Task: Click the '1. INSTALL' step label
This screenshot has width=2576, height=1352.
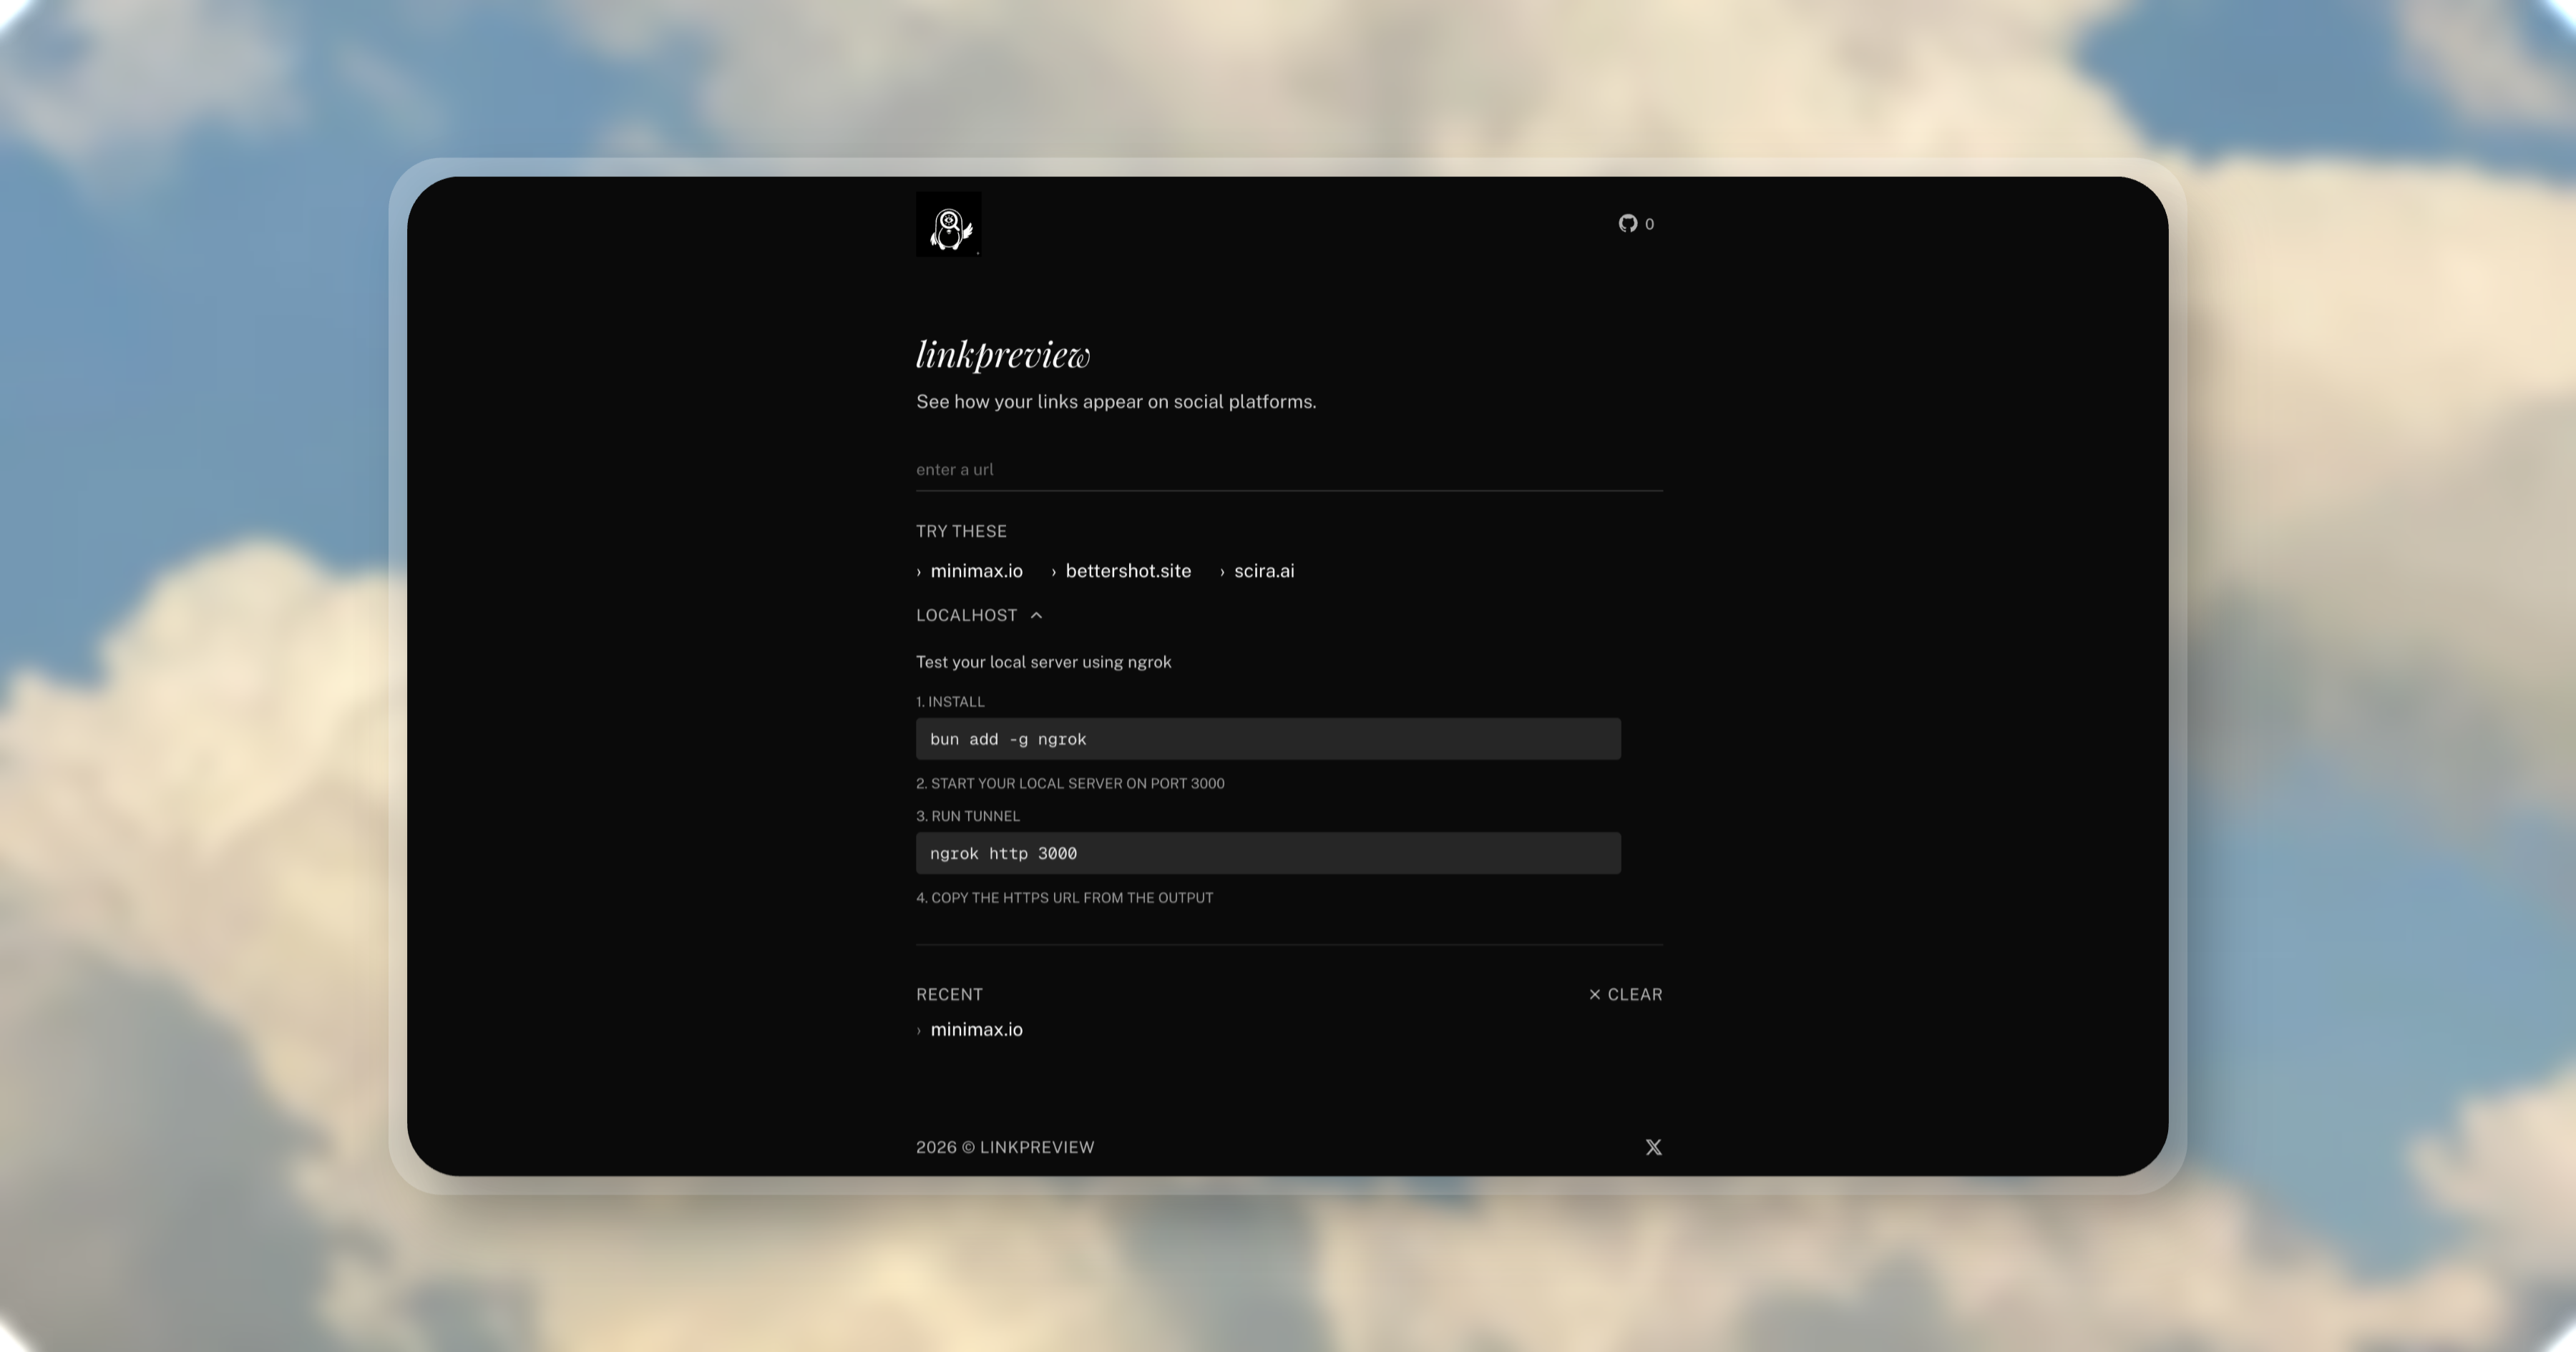Action: [950, 702]
